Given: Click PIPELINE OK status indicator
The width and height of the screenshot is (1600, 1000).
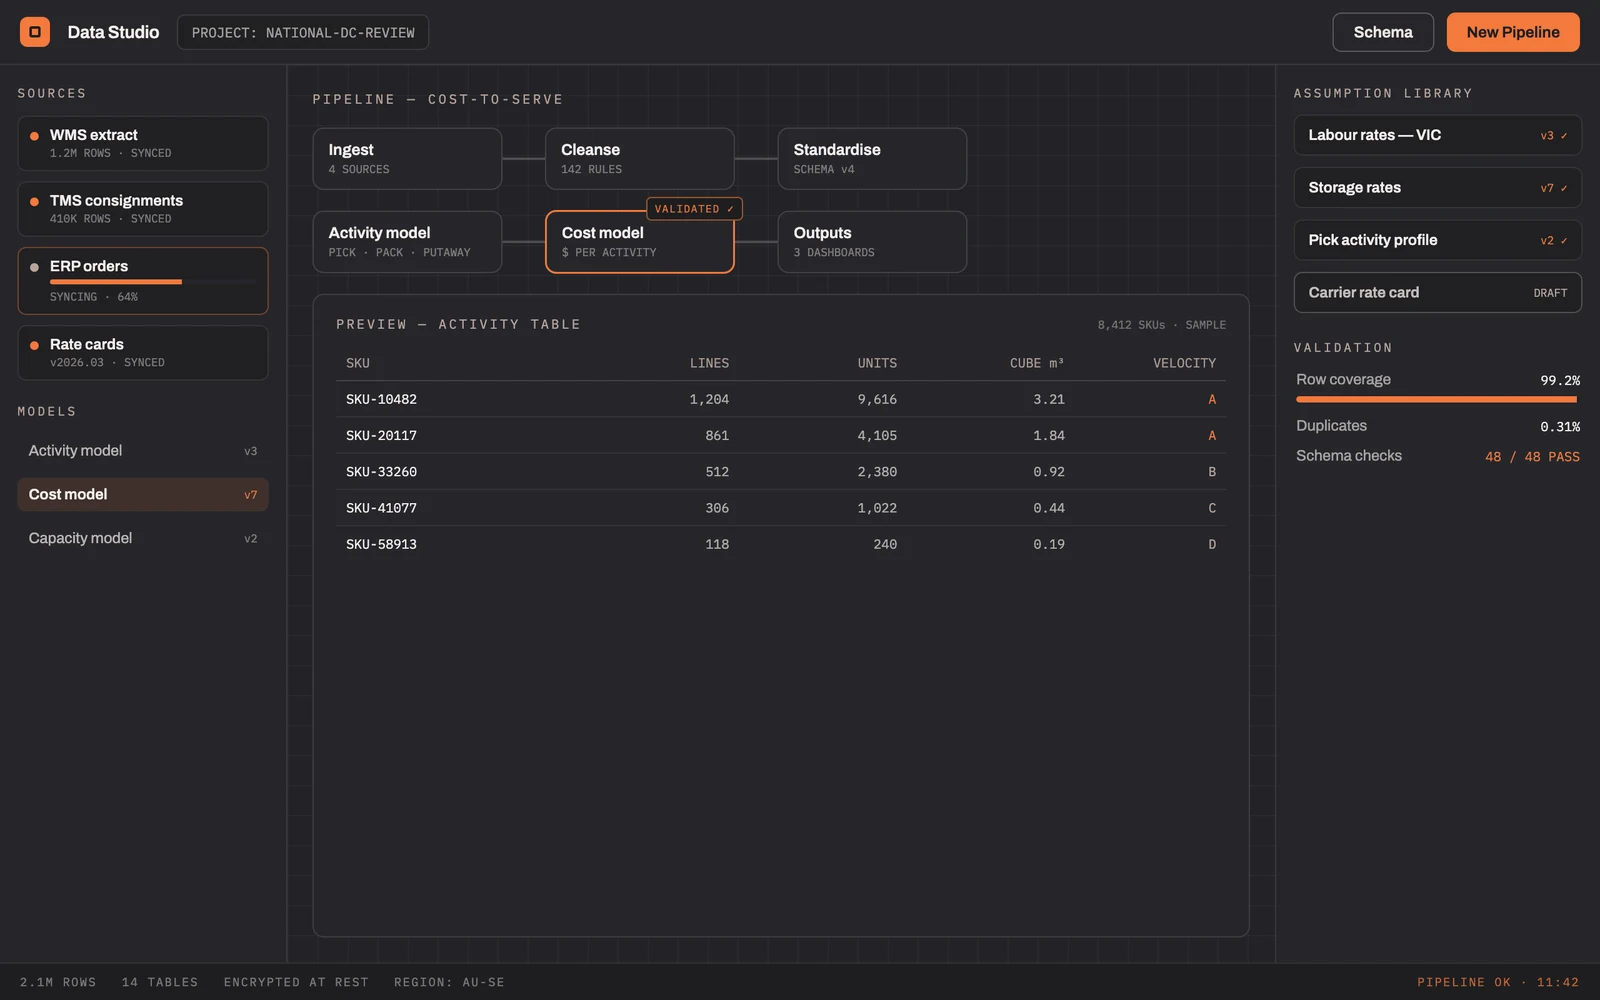Looking at the screenshot, I should (1498, 982).
